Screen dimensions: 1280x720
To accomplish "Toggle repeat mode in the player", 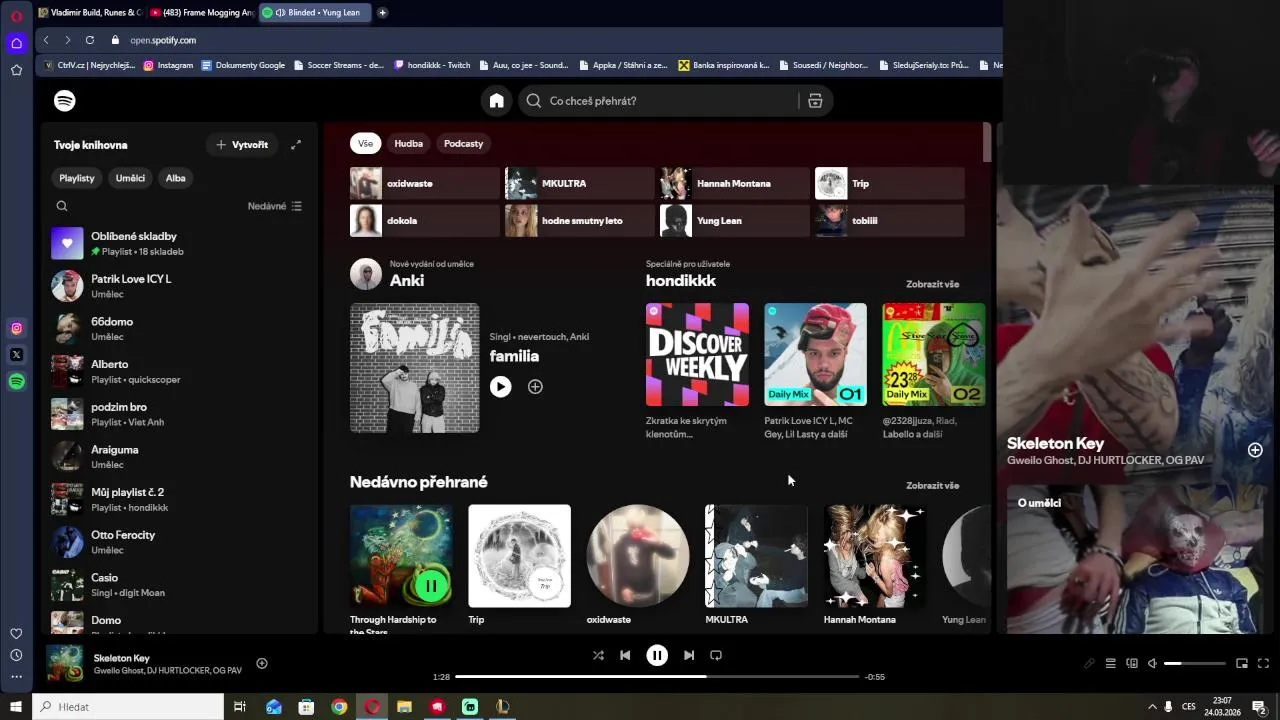I will (x=716, y=655).
